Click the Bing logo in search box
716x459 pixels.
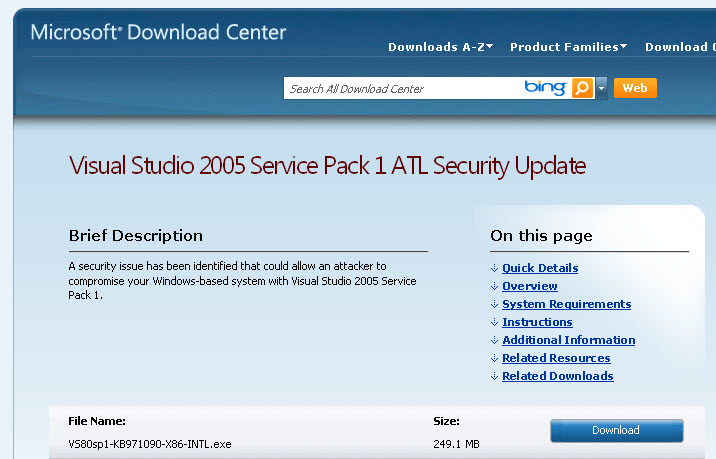tap(545, 87)
